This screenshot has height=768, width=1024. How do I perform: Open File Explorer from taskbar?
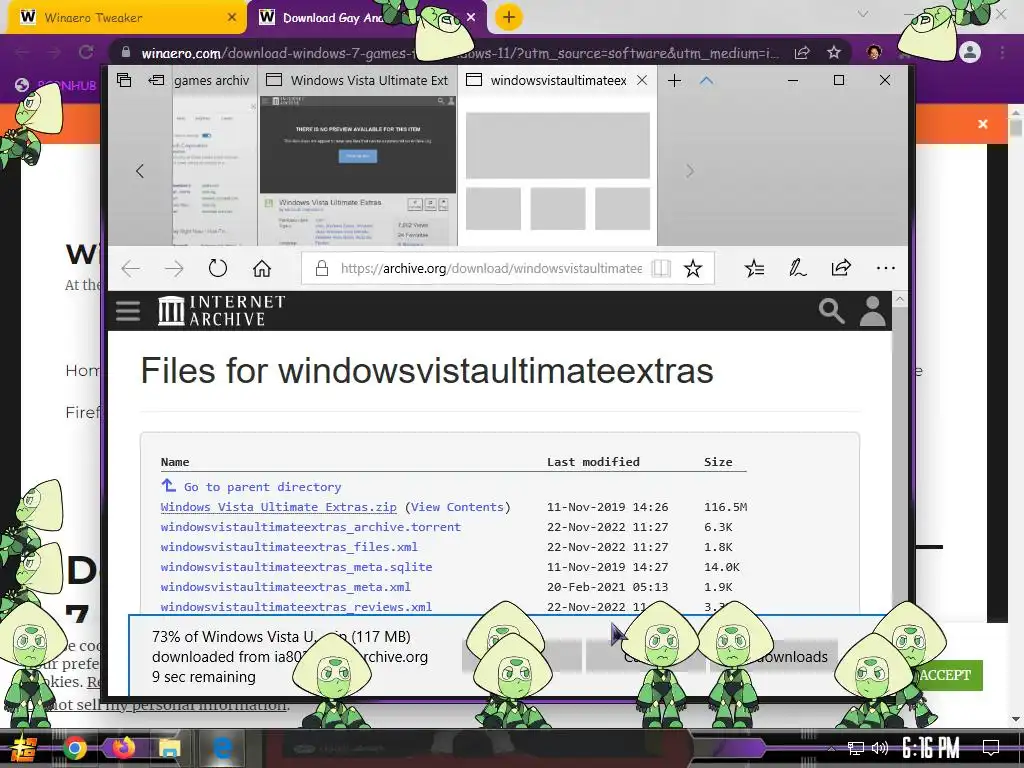coord(170,748)
